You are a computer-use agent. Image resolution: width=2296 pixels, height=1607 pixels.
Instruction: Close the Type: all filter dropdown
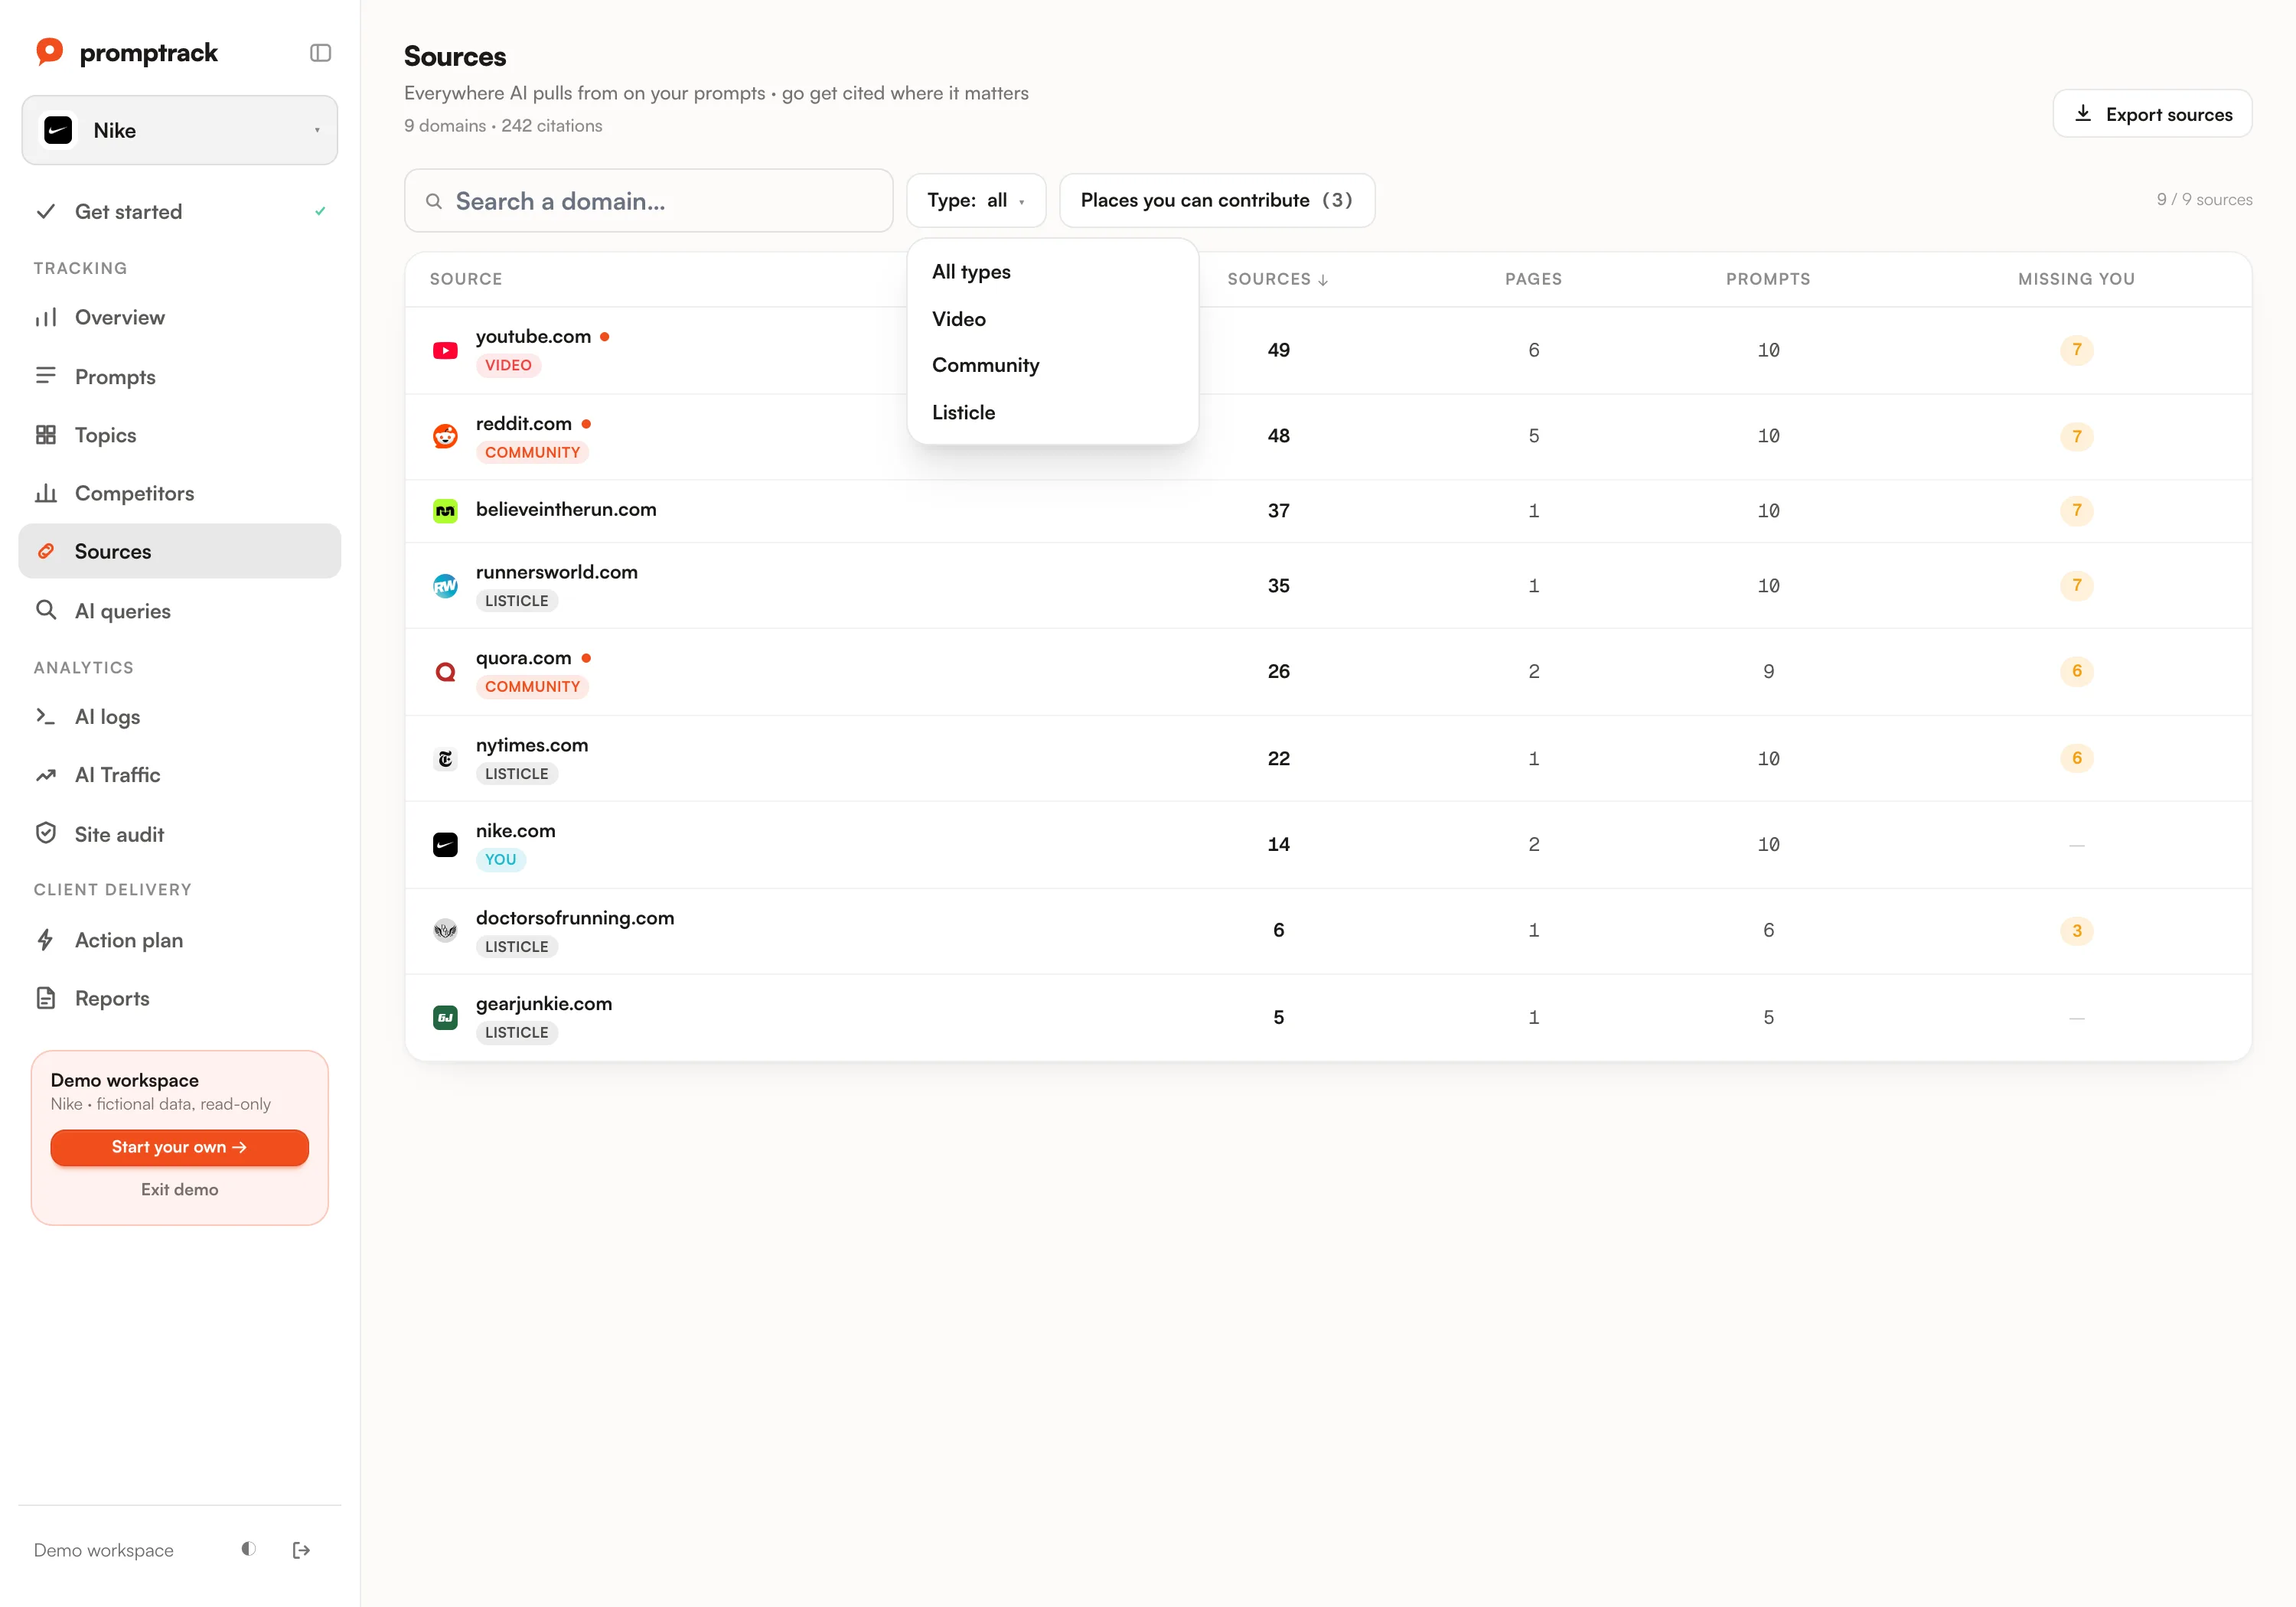pyautogui.click(x=975, y=200)
